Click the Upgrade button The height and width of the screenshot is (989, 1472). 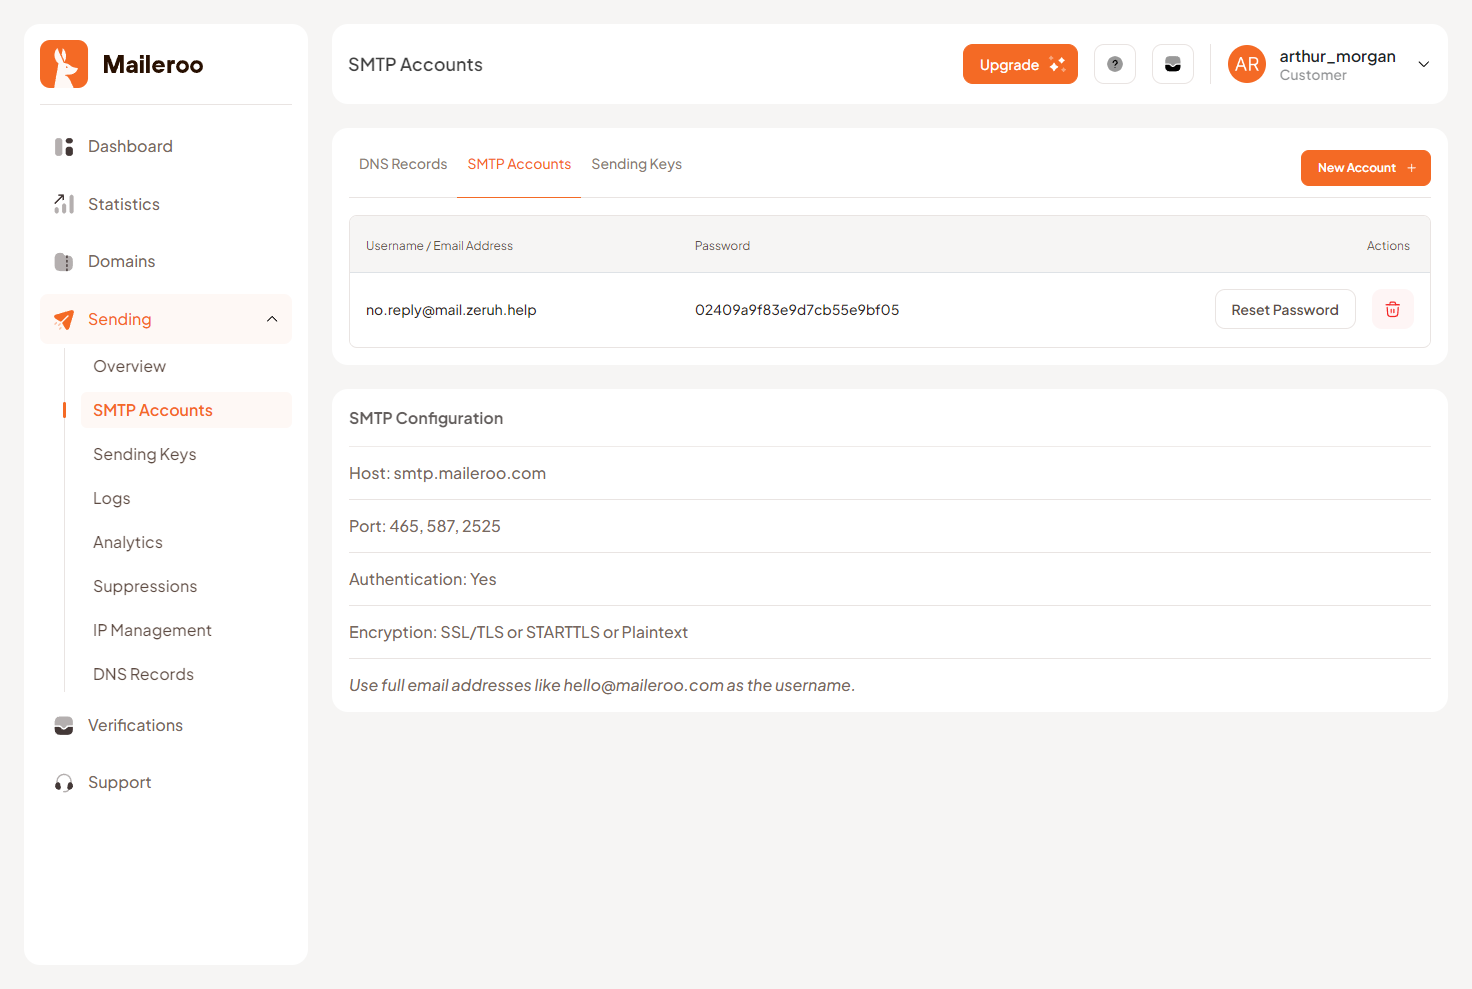pyautogui.click(x=1020, y=64)
